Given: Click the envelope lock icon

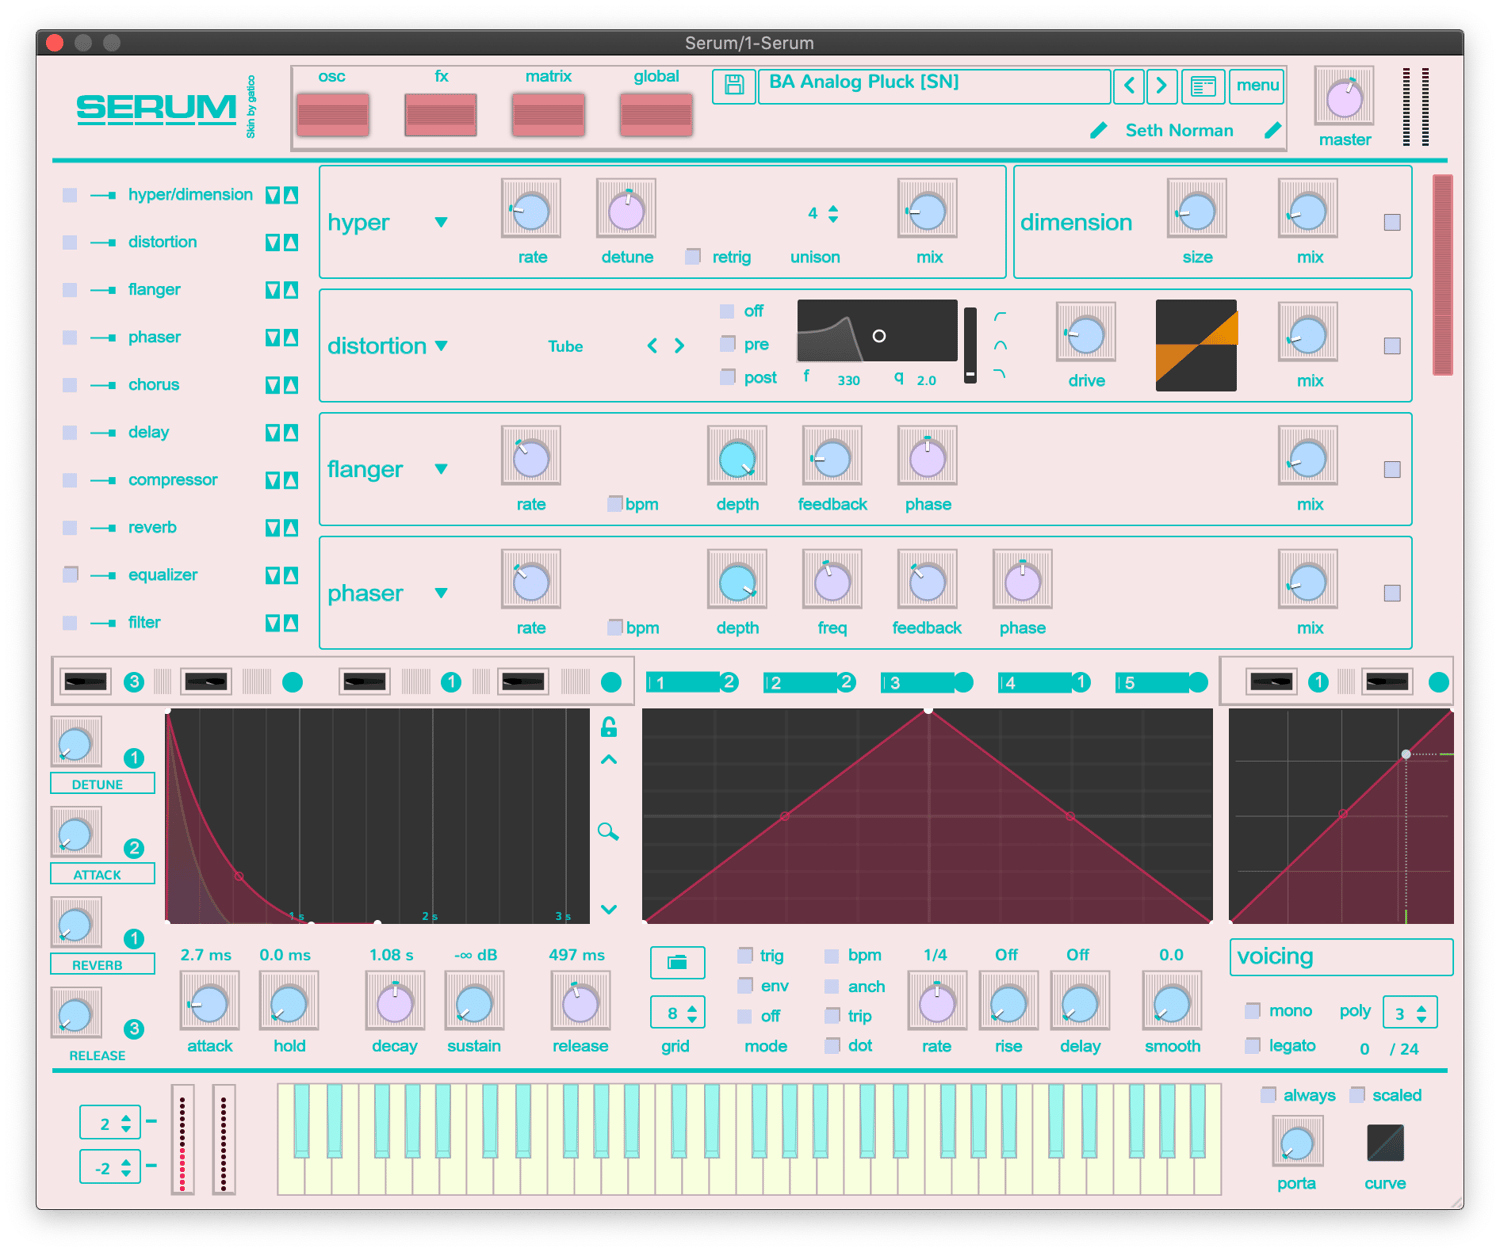Looking at the screenshot, I should 609,727.
